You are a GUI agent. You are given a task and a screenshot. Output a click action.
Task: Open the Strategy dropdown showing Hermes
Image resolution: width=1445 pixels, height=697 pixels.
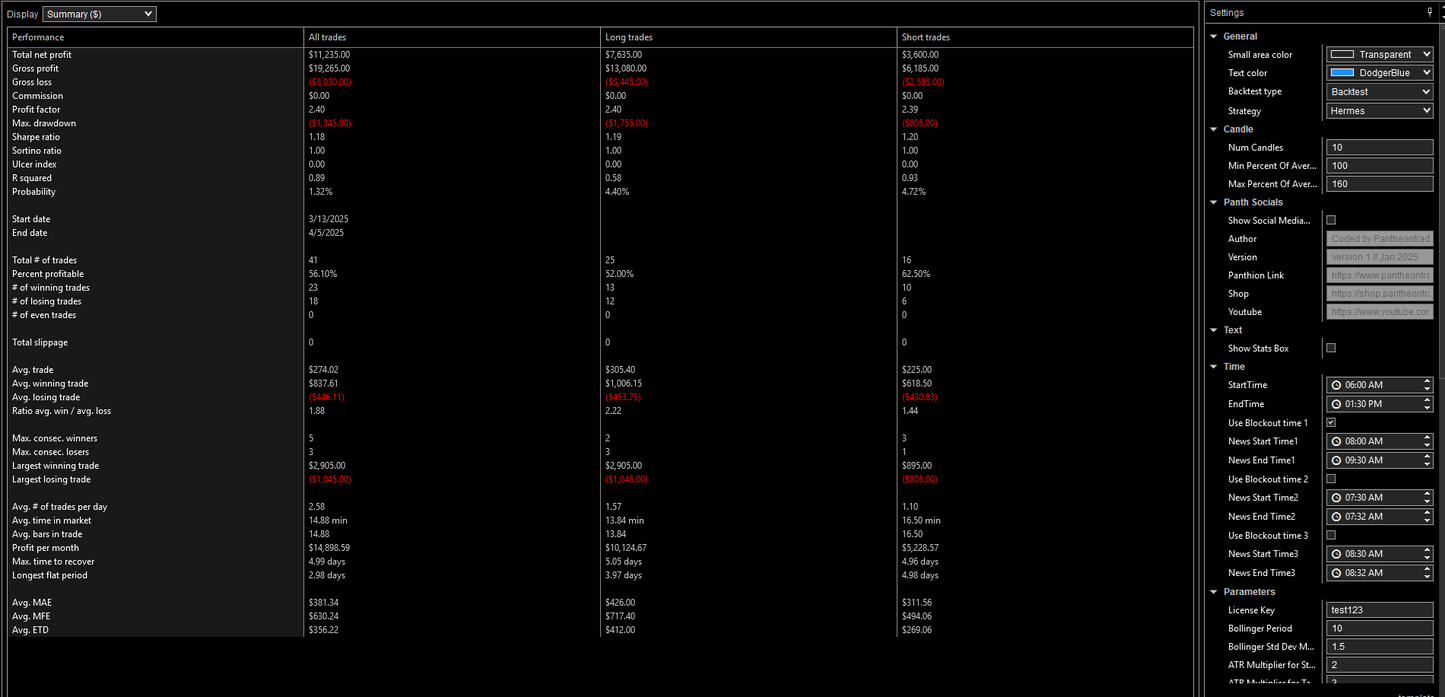(1379, 111)
